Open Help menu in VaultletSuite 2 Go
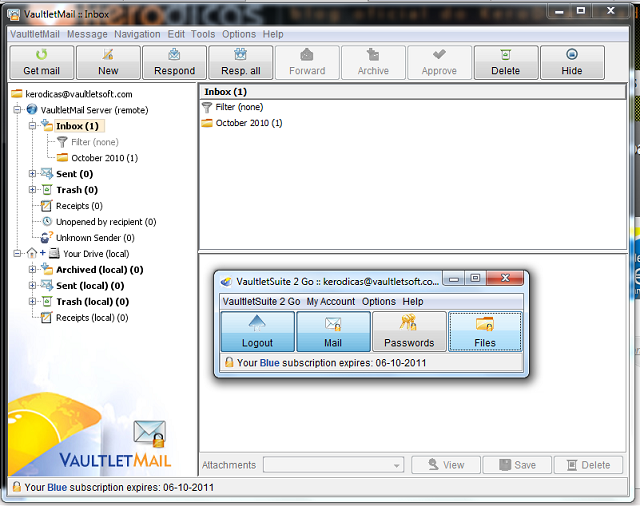 pyautogui.click(x=413, y=302)
